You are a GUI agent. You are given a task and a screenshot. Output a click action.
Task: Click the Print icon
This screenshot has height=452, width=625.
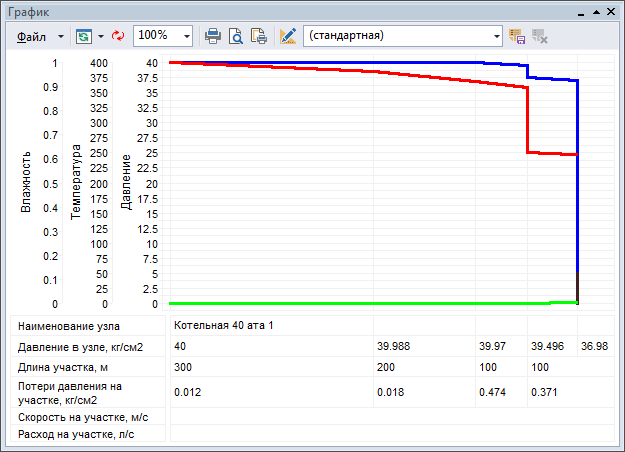click(x=213, y=35)
